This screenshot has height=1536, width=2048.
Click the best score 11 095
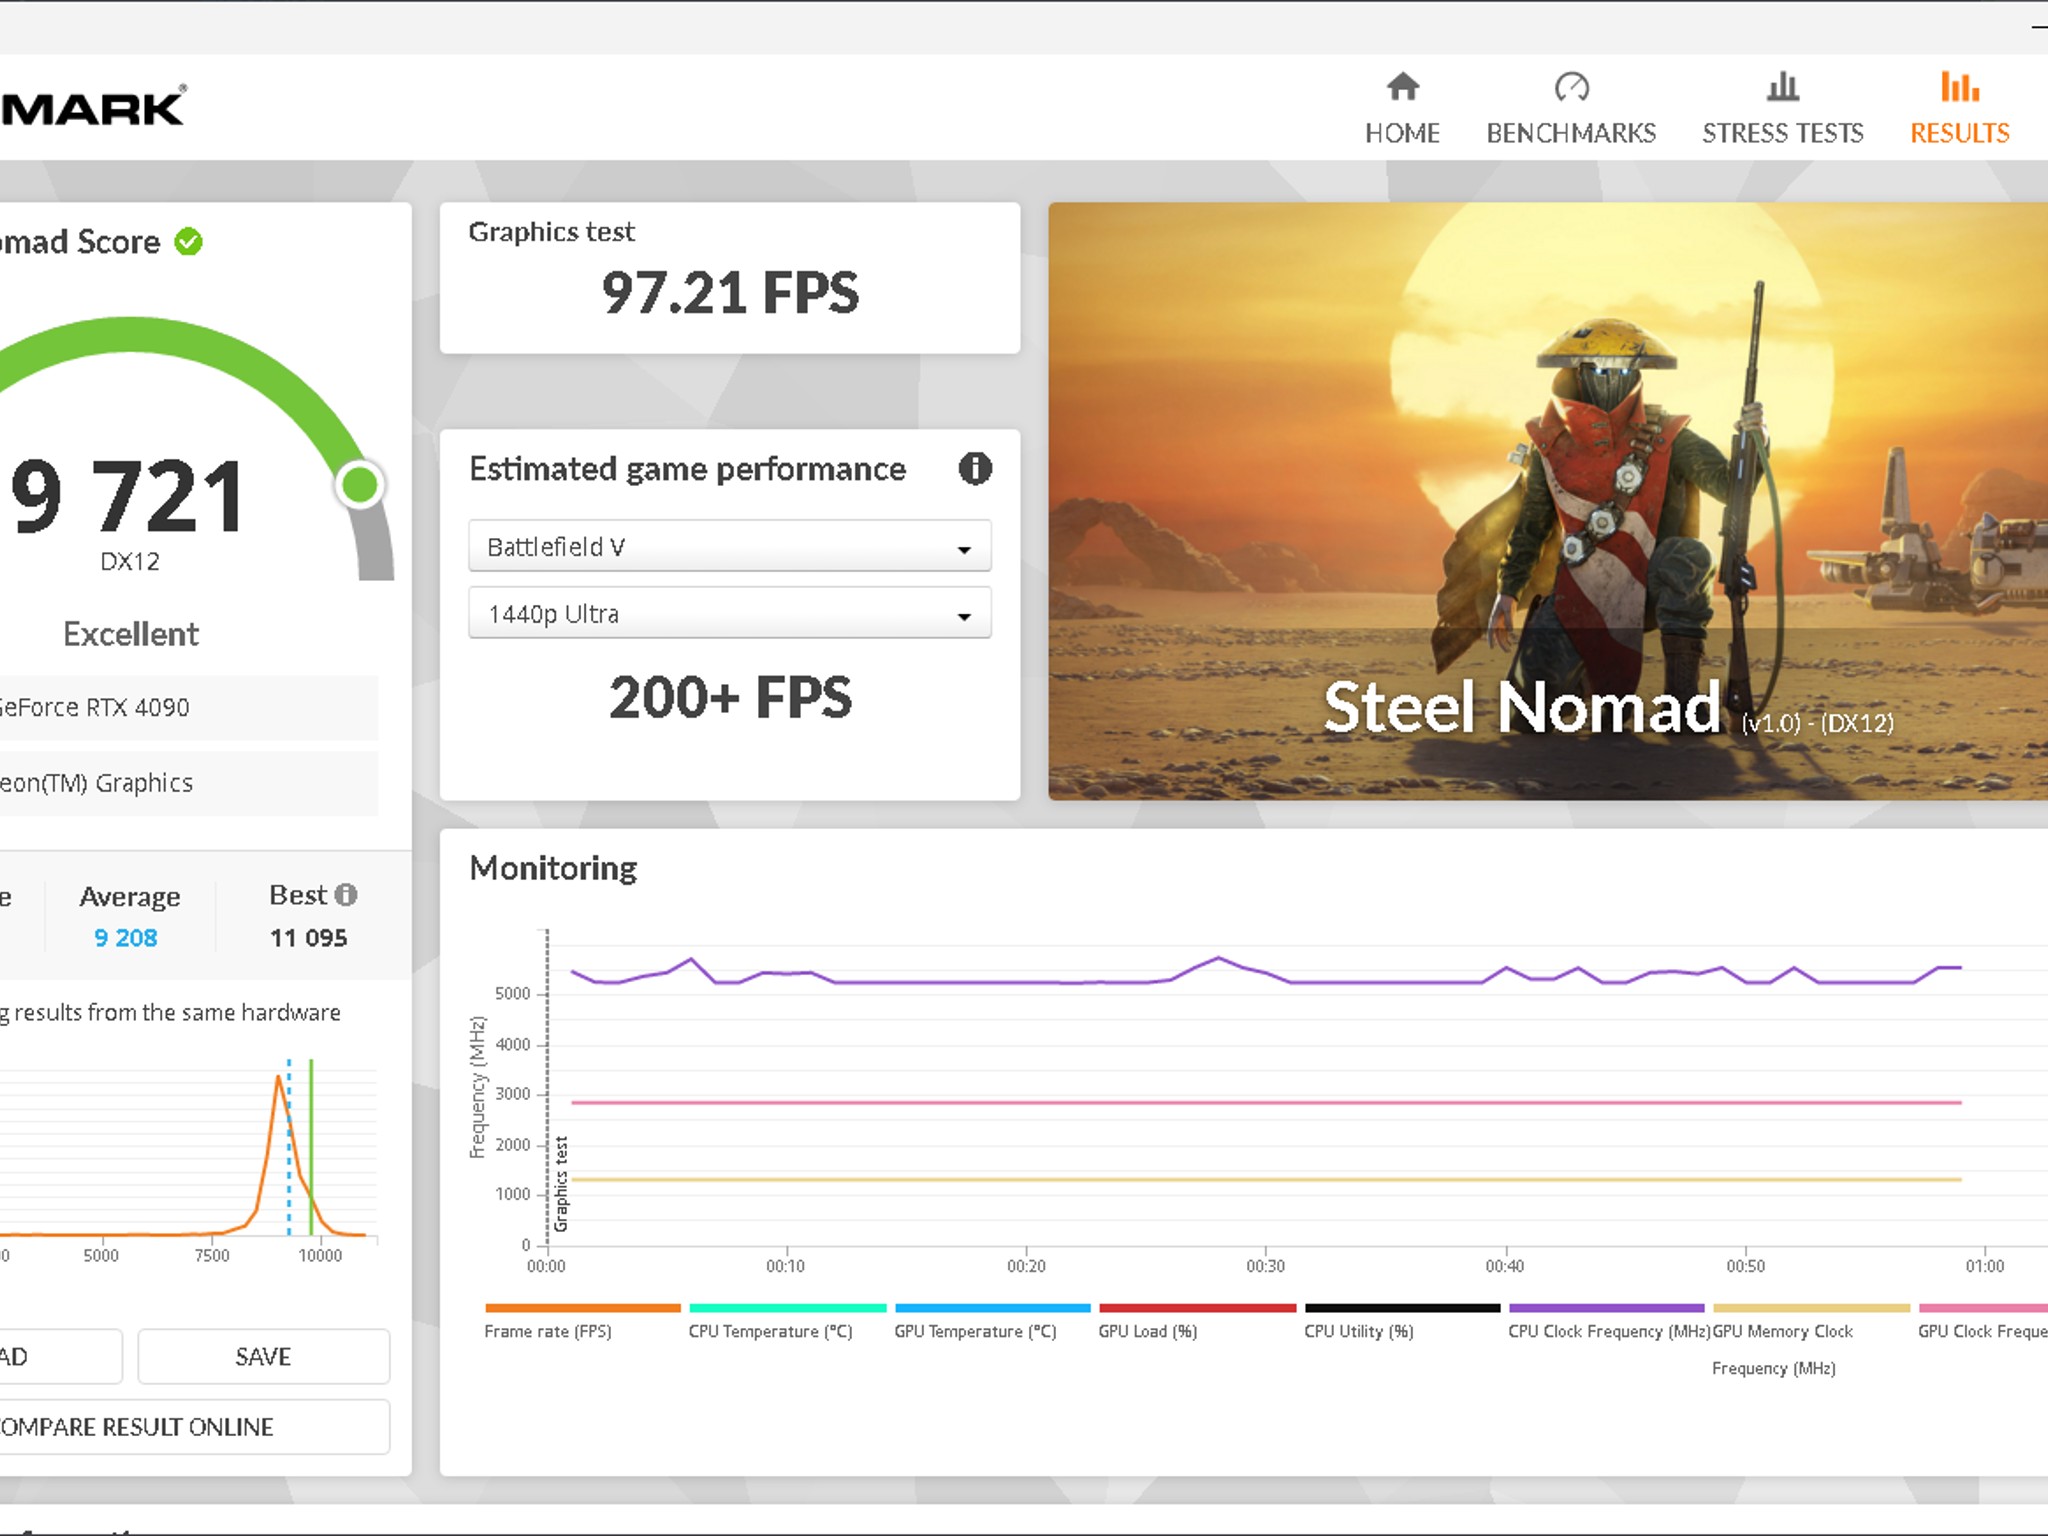(x=308, y=937)
